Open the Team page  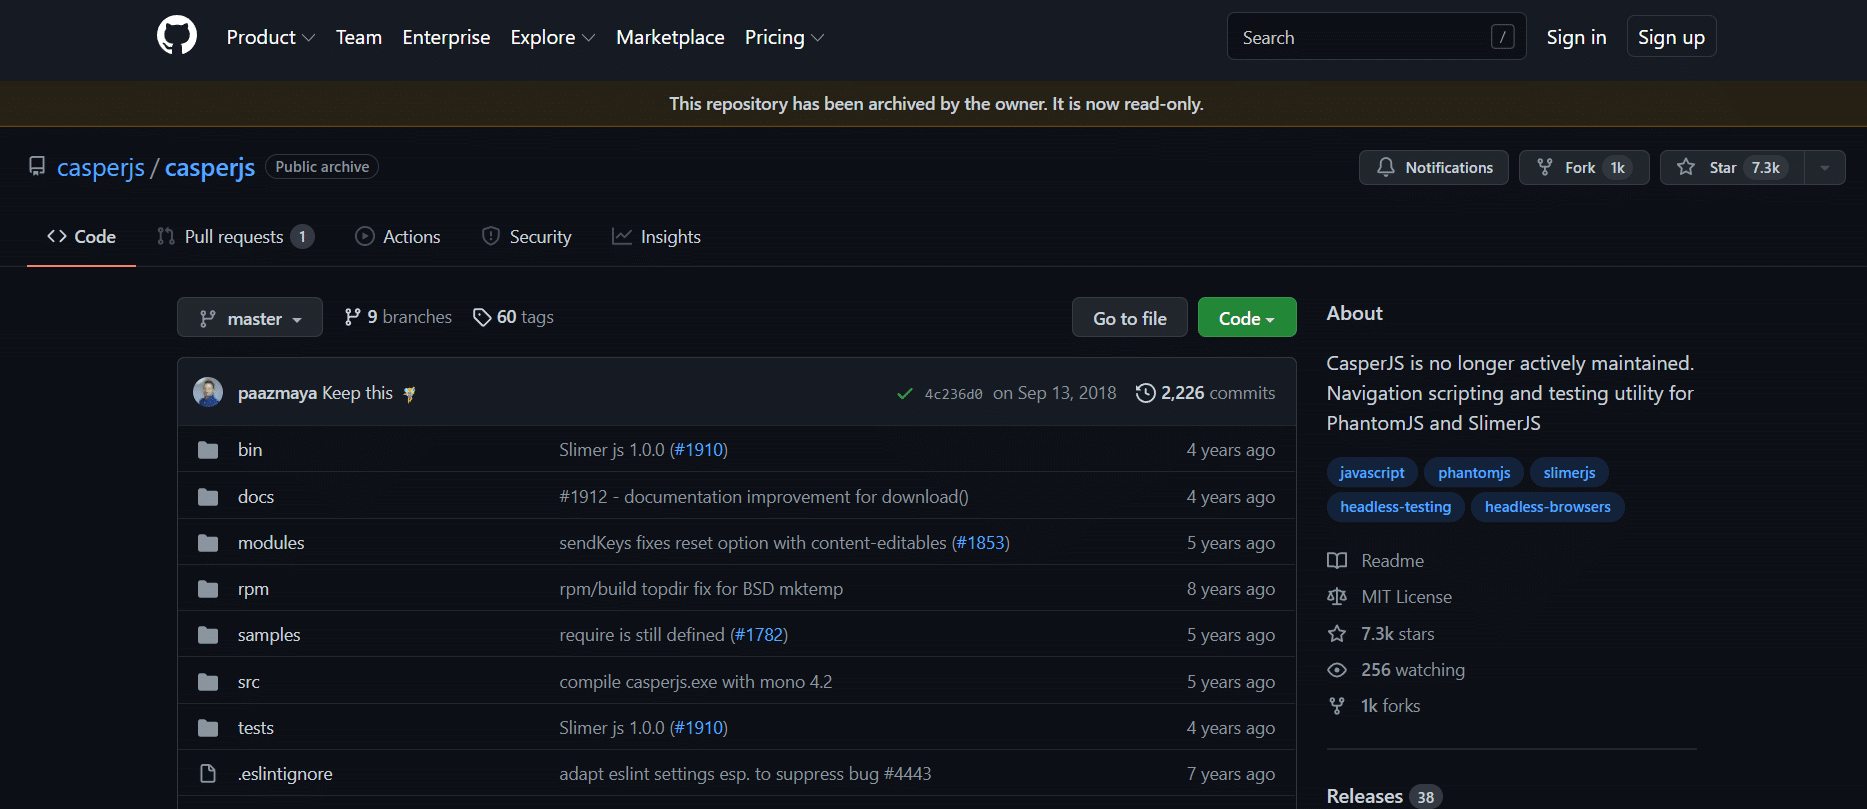(x=359, y=37)
